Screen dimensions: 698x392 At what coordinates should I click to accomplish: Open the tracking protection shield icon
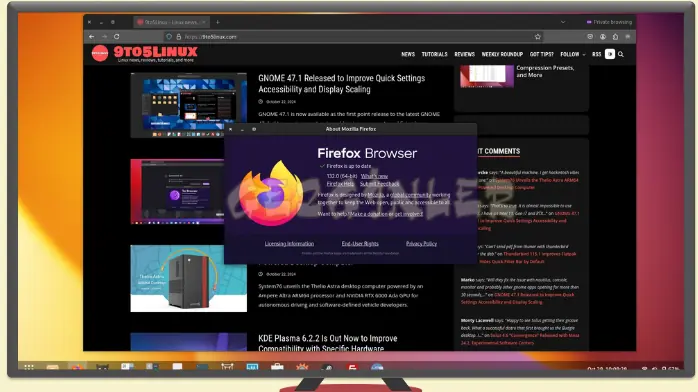(x=169, y=36)
